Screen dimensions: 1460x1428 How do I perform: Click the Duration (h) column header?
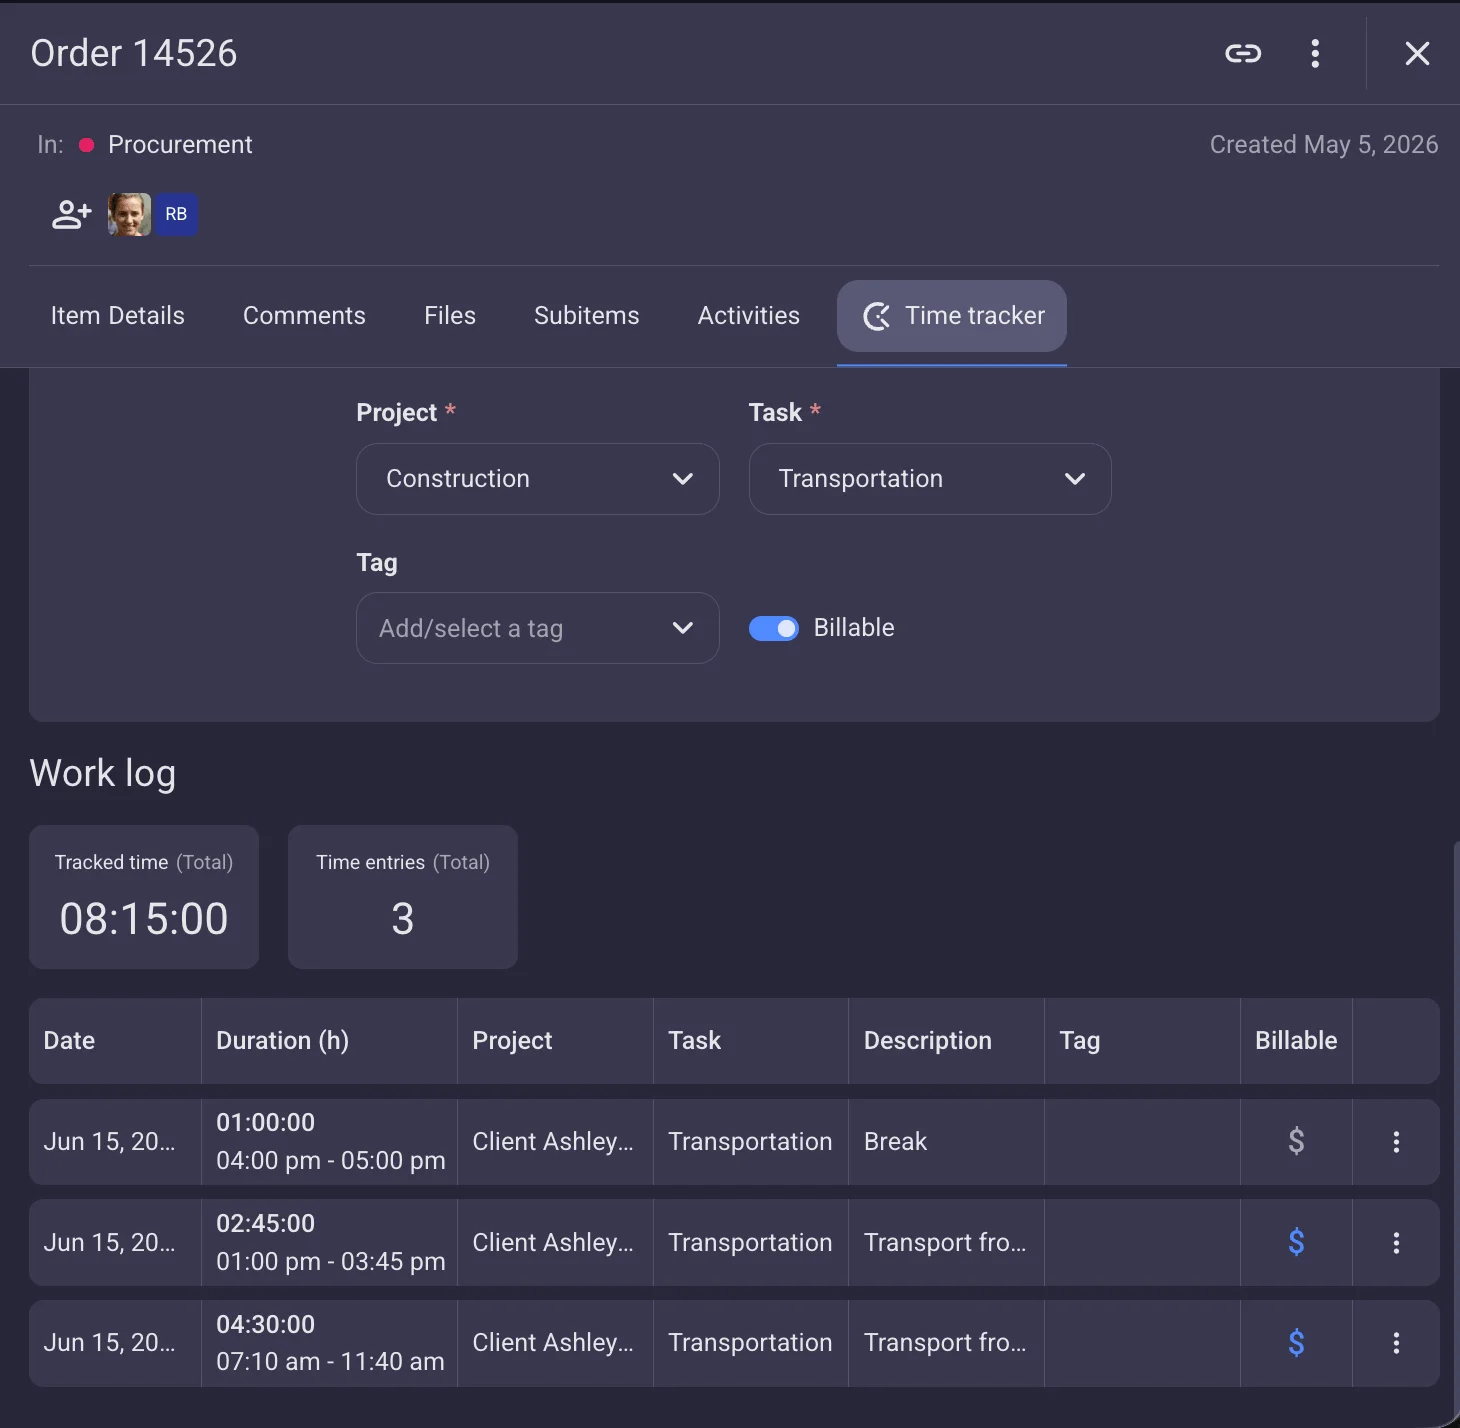tap(329, 1041)
